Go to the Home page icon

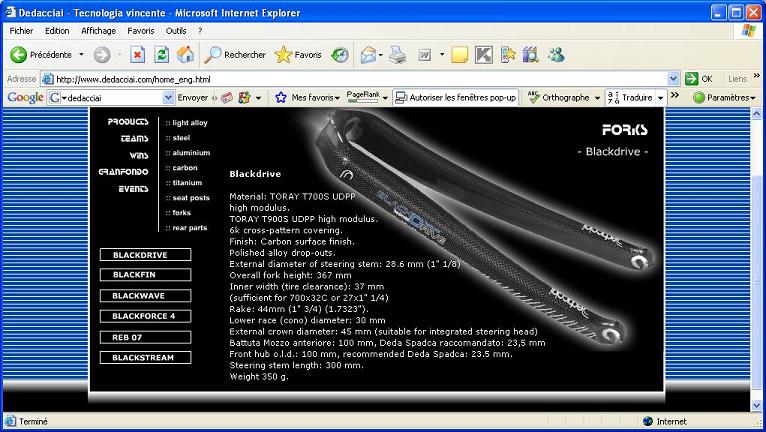pyautogui.click(x=185, y=54)
